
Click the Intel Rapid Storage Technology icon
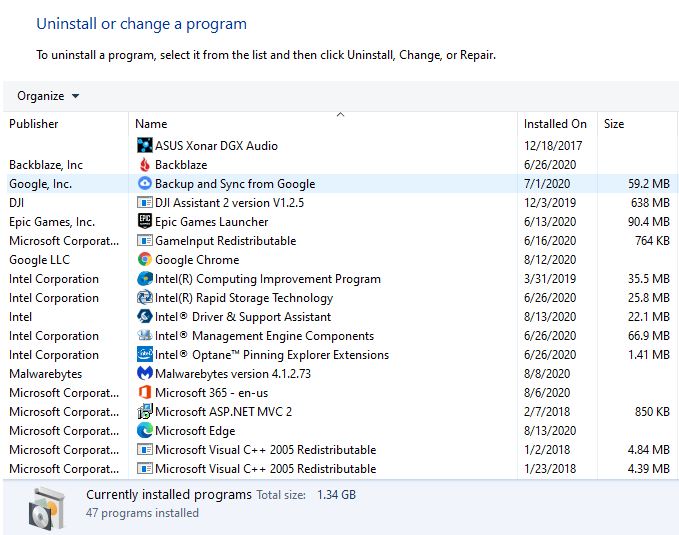click(x=145, y=298)
